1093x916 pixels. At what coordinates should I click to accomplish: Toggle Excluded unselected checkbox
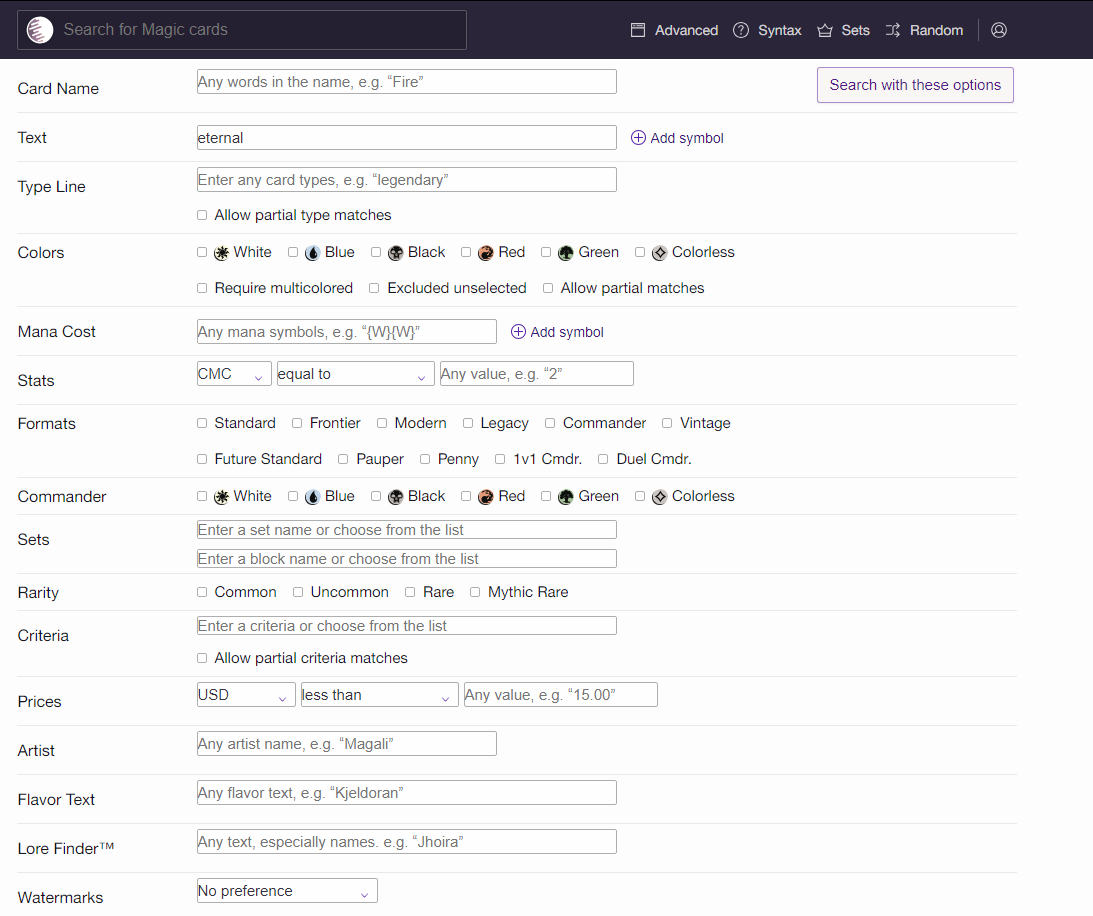click(x=374, y=288)
